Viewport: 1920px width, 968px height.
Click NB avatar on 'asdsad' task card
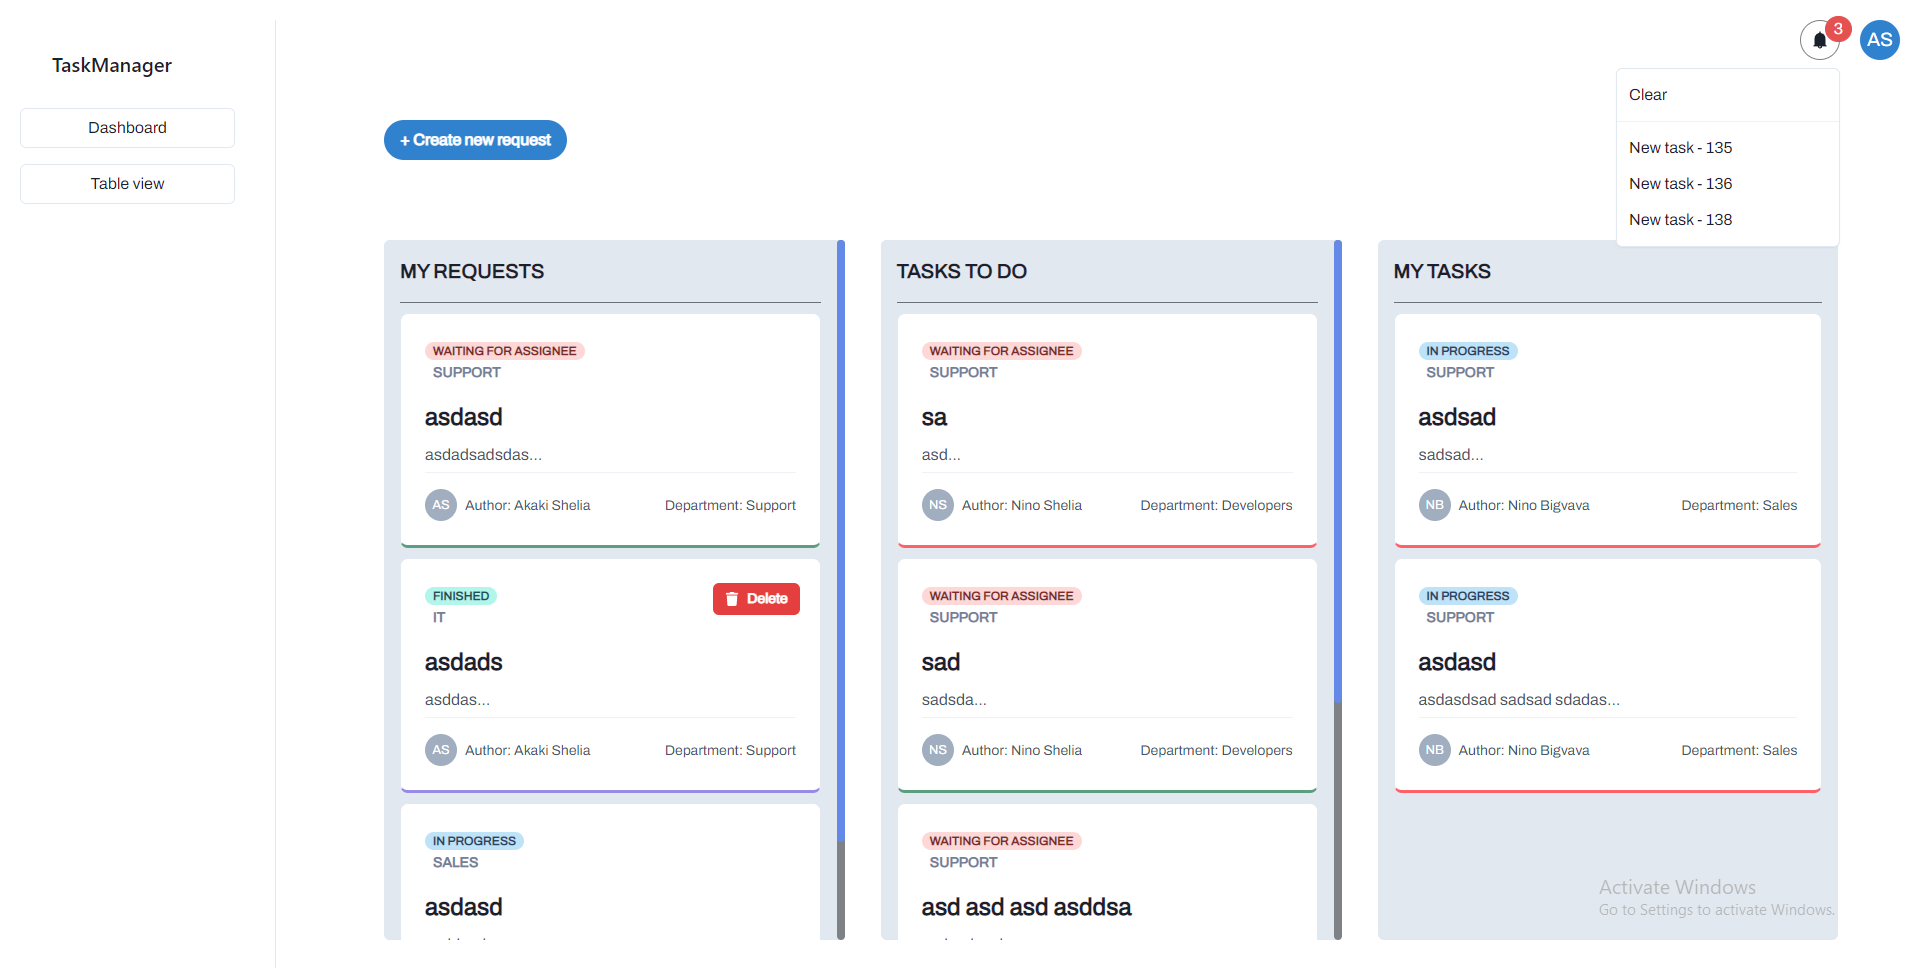(1434, 505)
